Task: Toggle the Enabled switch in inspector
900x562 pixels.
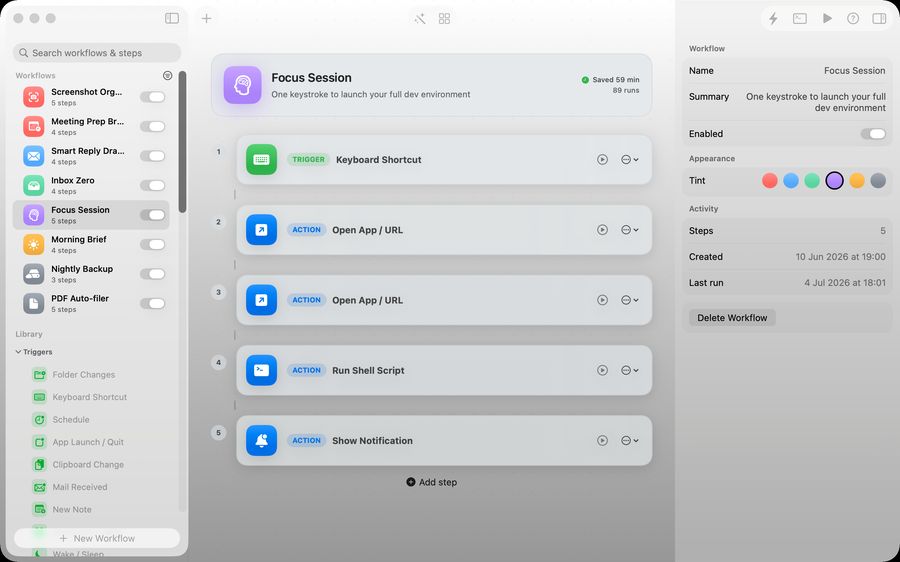Action: pos(873,134)
